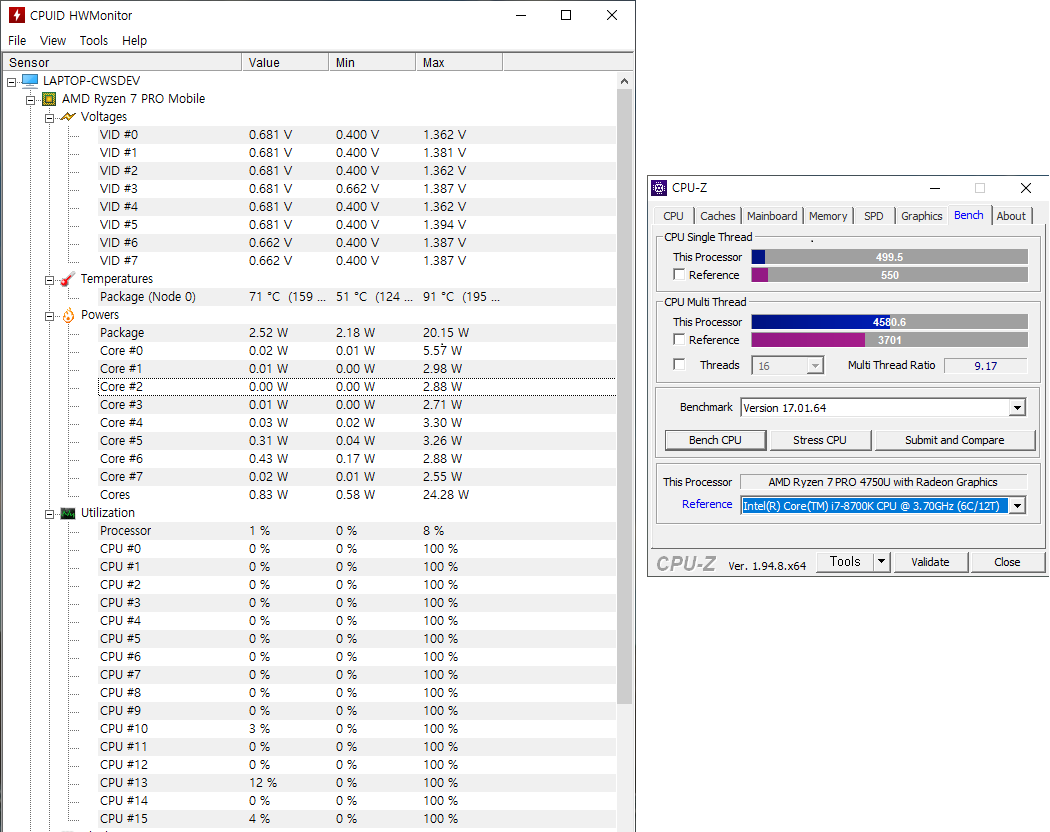The height and width of the screenshot is (832, 1050).
Task: Switch to the Caches tab
Action: [x=717, y=216]
